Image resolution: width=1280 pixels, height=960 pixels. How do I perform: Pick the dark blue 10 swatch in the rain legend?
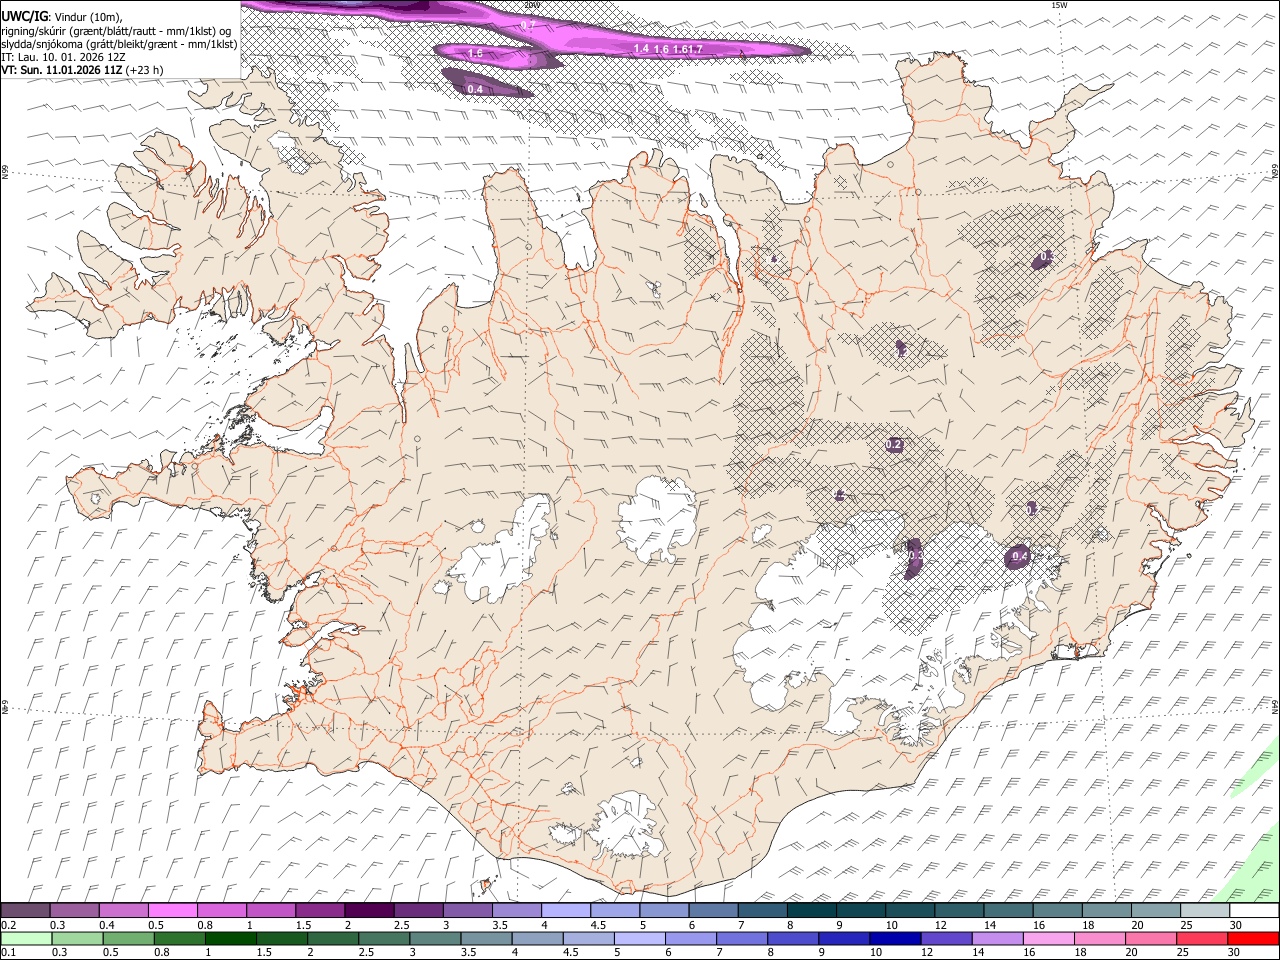click(893, 938)
